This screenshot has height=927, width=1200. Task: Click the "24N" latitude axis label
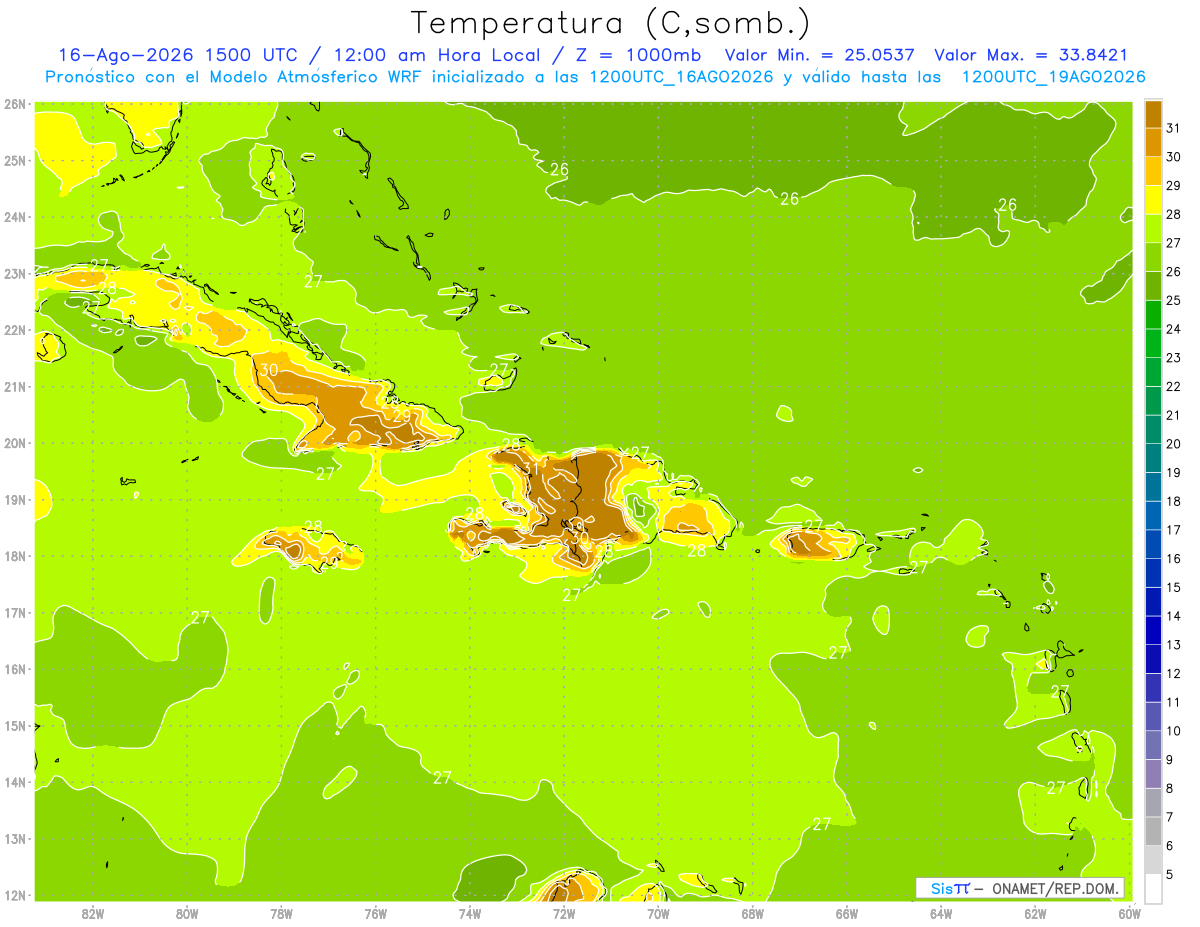pyautogui.click(x=14, y=217)
